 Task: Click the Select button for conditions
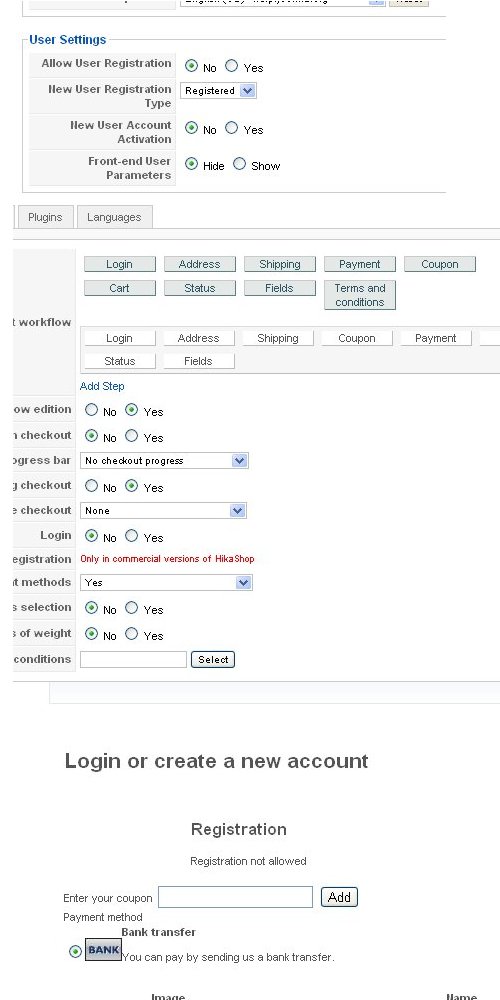pyautogui.click(x=213, y=659)
